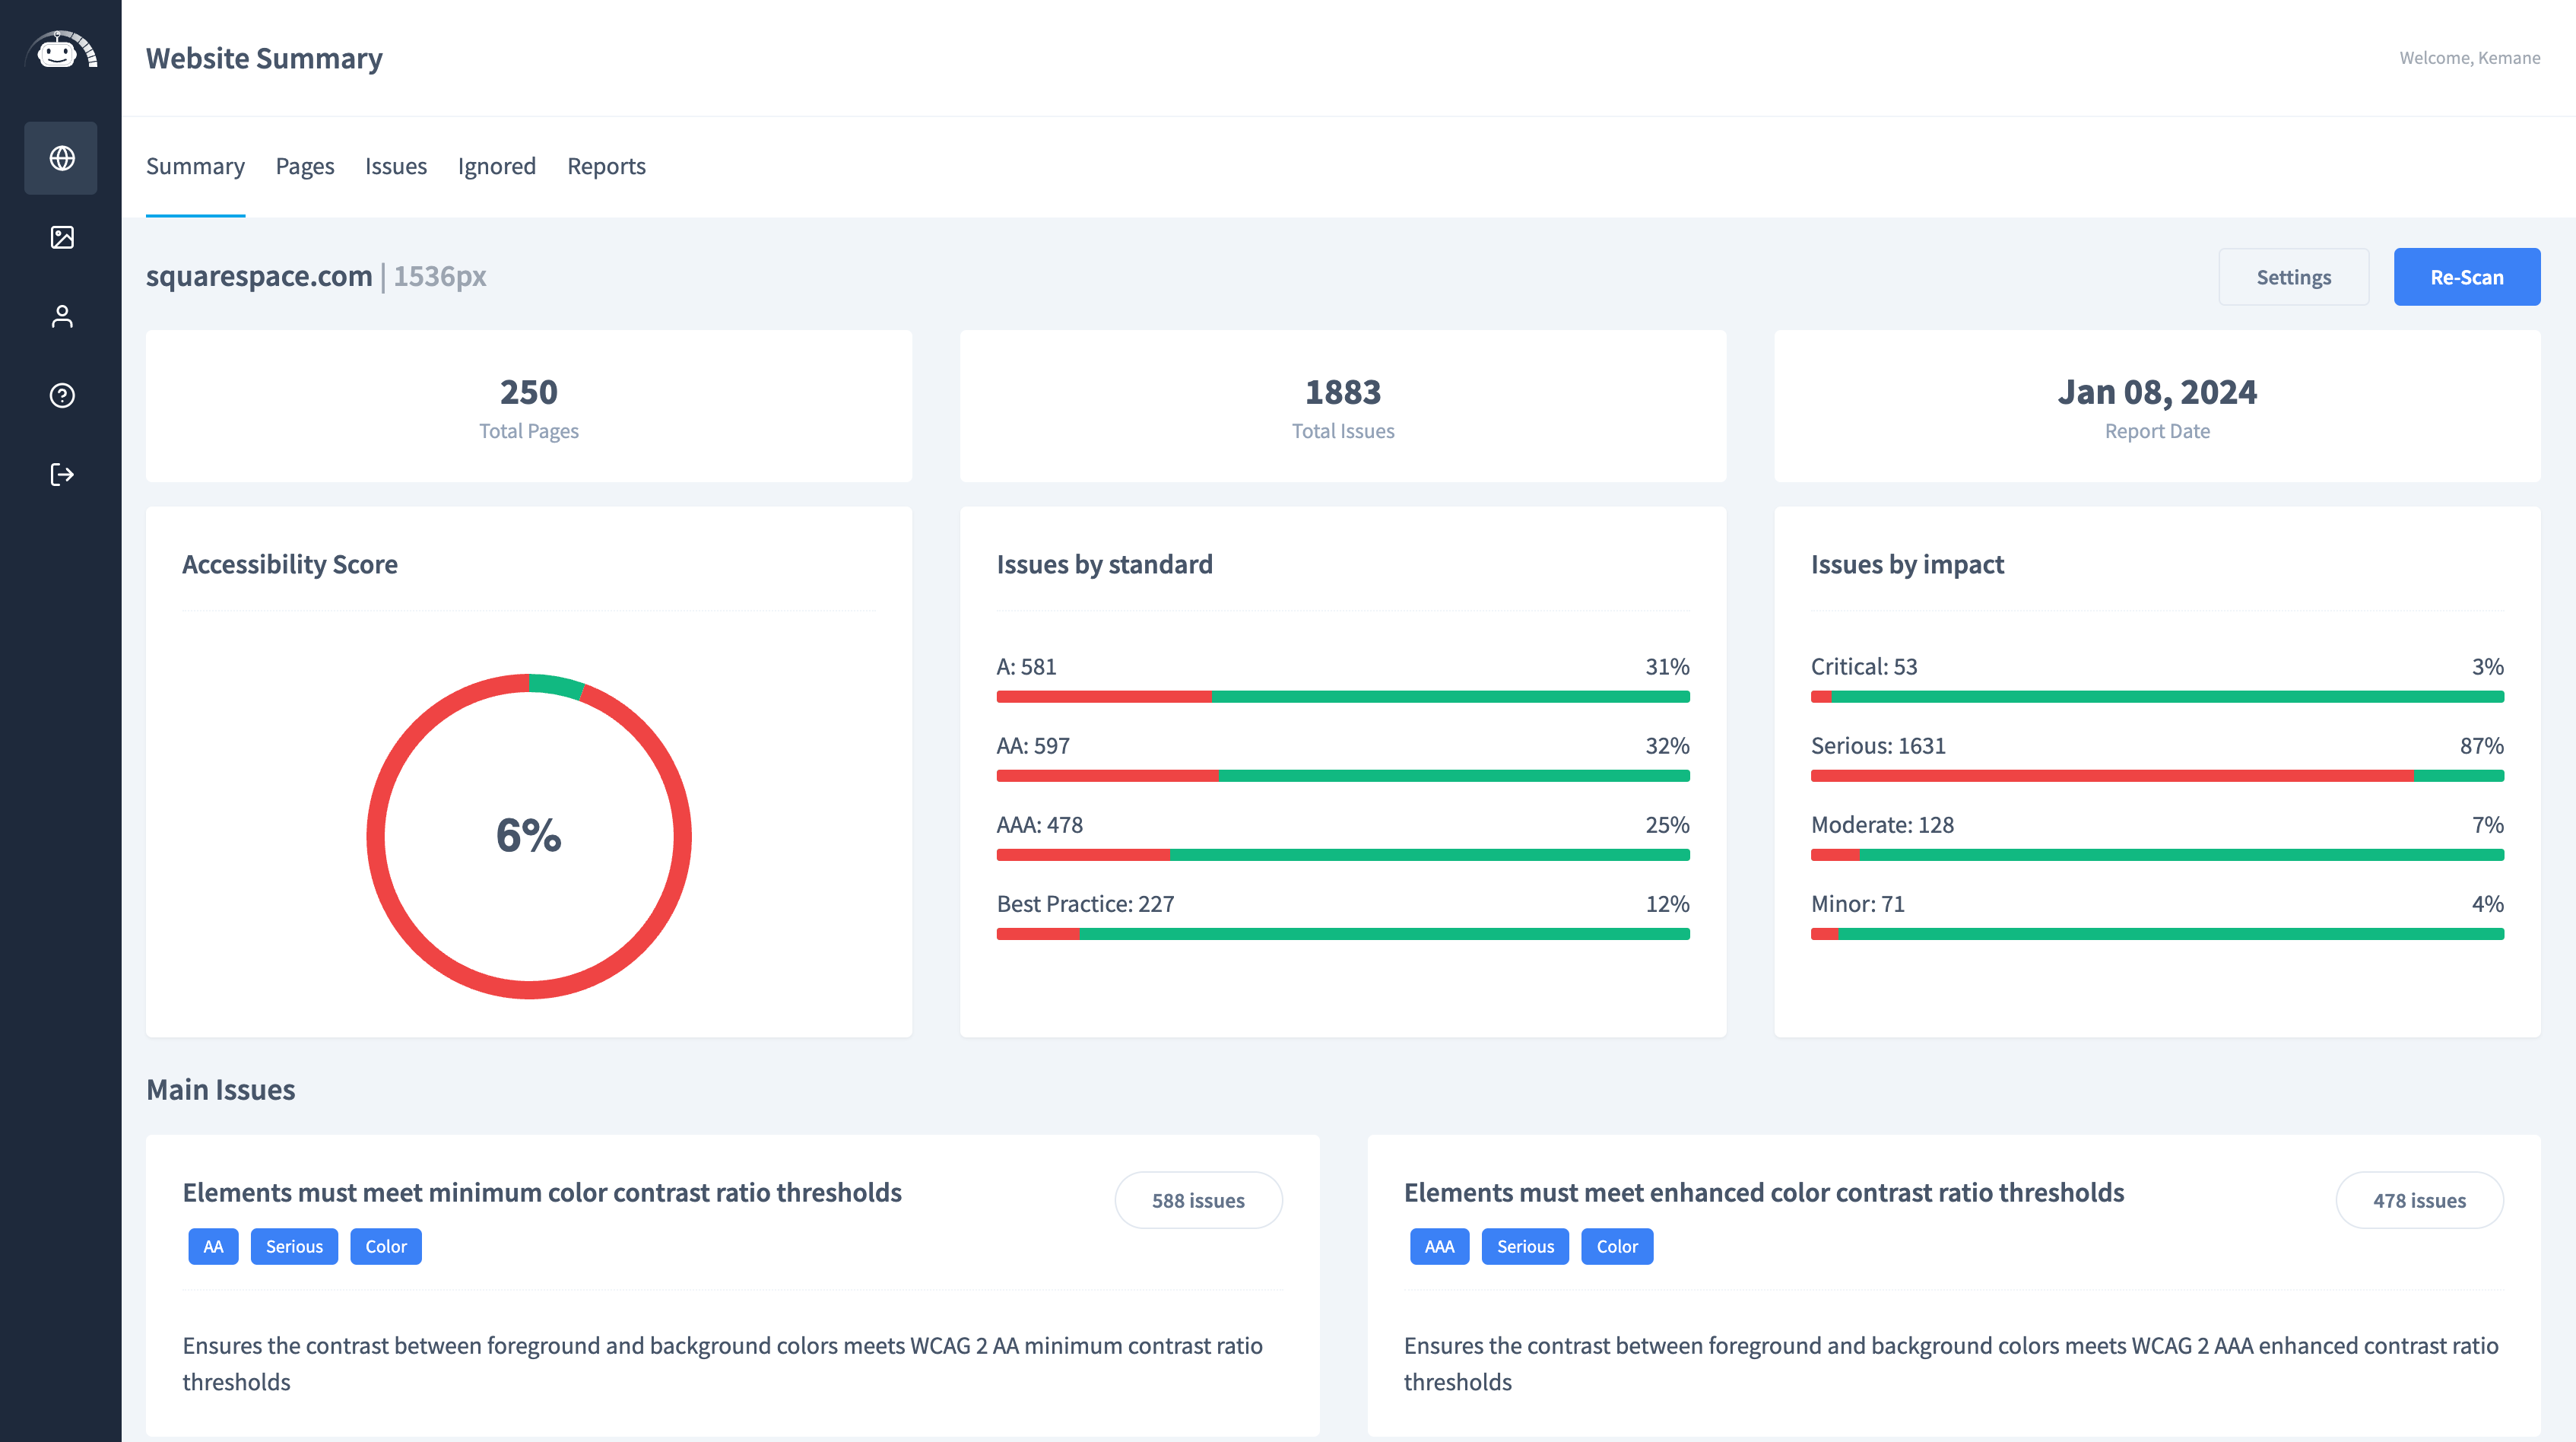This screenshot has width=2576, height=1442.
Task: Click the Settings button
Action: [x=2293, y=277]
